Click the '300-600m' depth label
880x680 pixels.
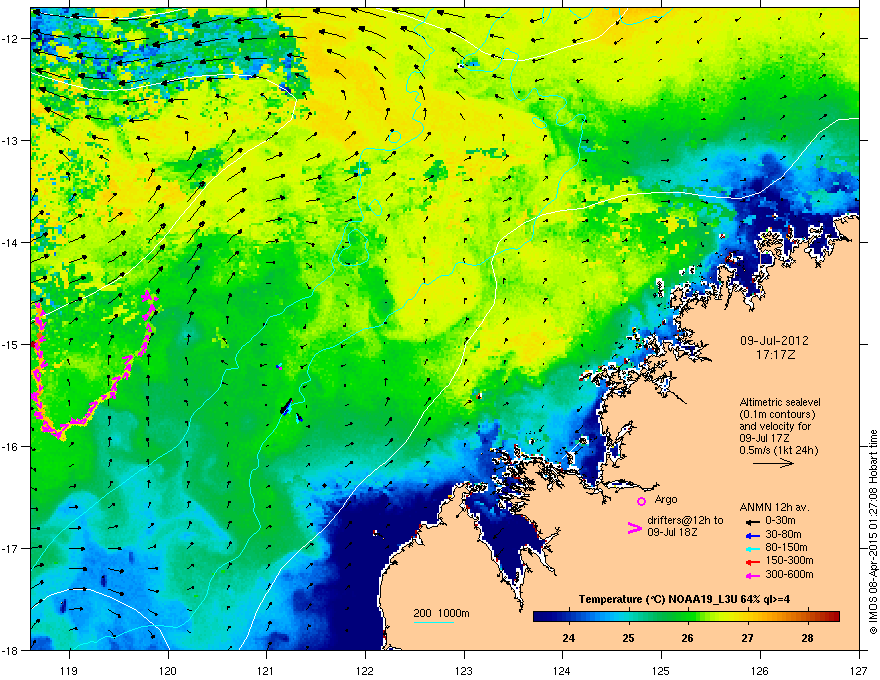(x=789, y=575)
